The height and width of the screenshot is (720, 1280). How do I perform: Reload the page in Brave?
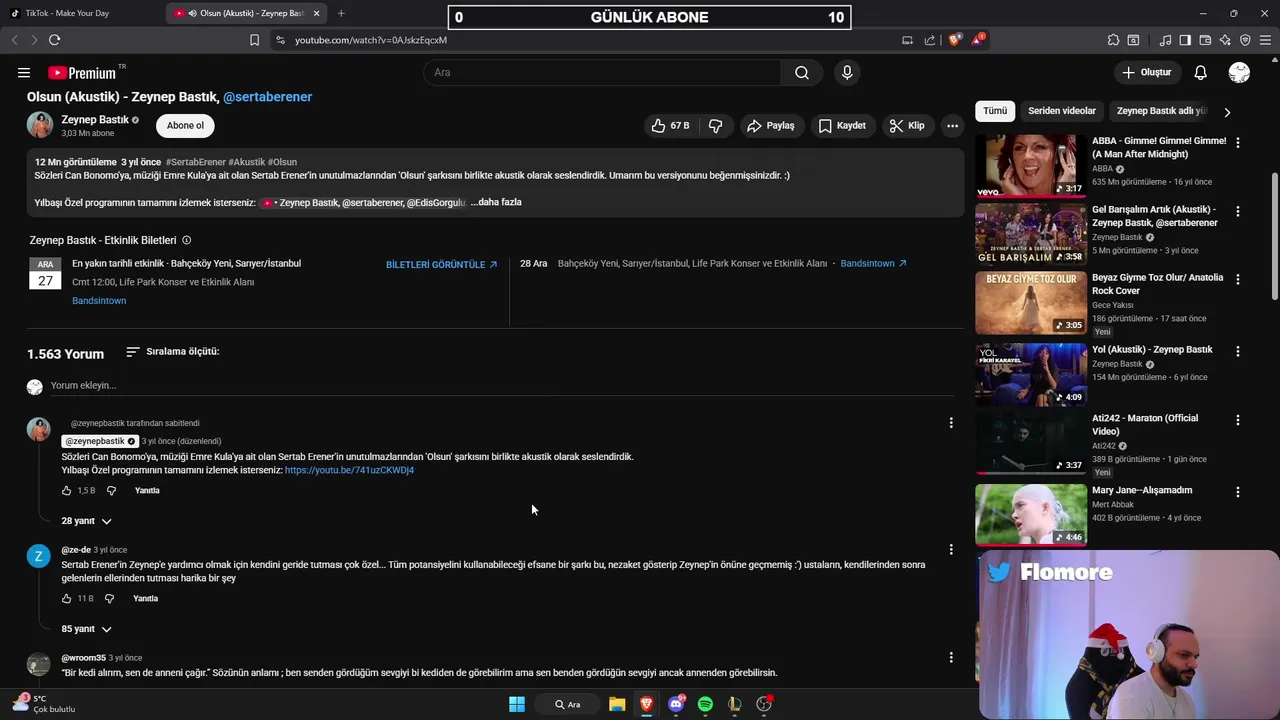[x=54, y=40]
